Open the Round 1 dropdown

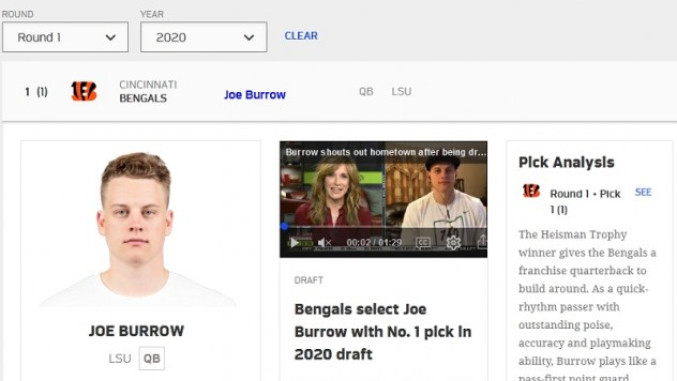65,37
